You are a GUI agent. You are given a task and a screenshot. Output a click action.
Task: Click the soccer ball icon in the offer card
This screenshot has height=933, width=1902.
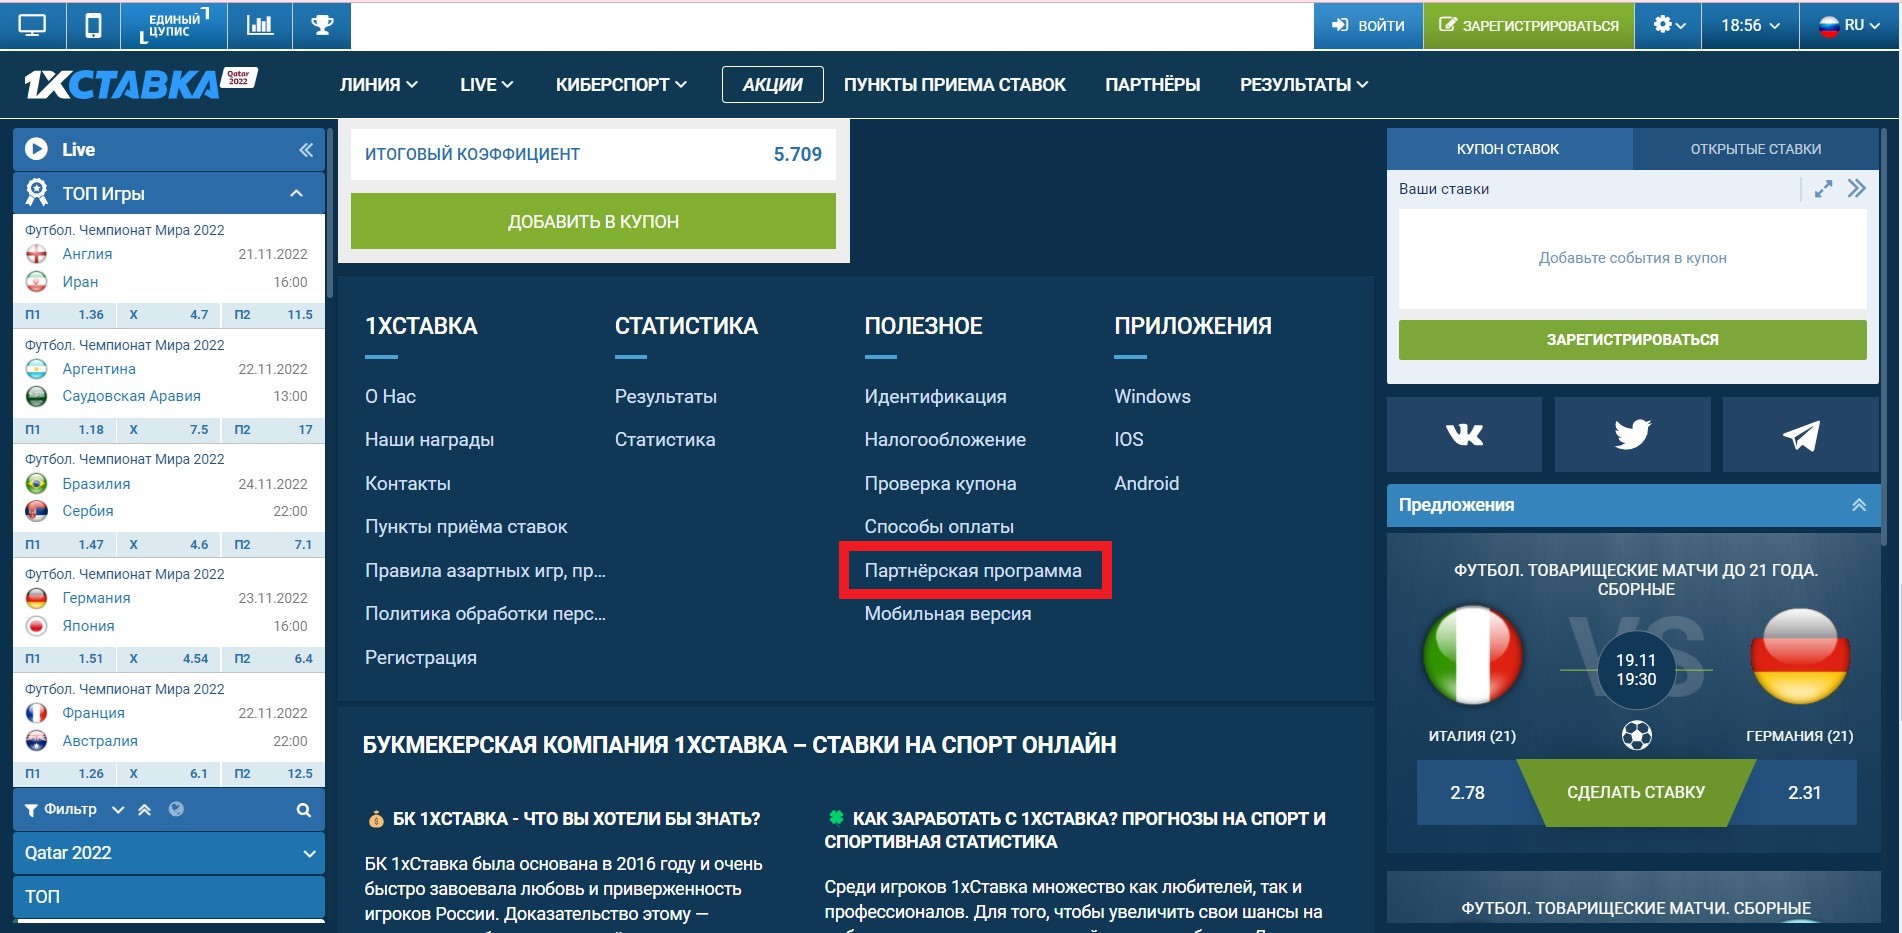pos(1636,736)
